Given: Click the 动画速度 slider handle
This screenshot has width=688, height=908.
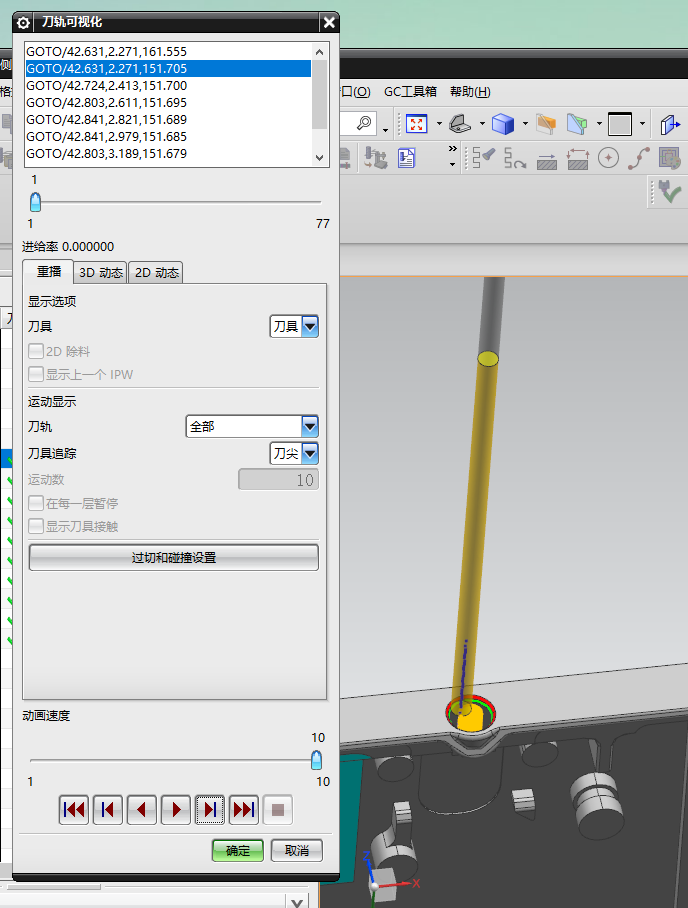Looking at the screenshot, I should (316, 760).
